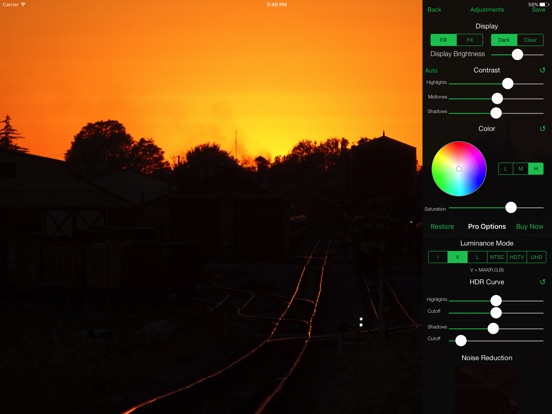Screen dimensions: 552x414
Task: Tap the V = MAX(R,G,B) formula text
Action: point(487,270)
